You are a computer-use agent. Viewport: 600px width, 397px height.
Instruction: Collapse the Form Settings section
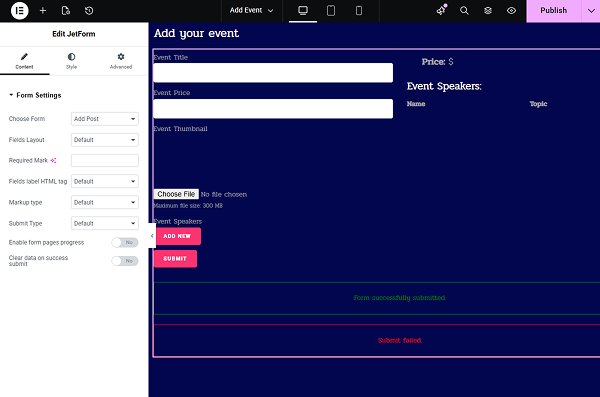35,95
